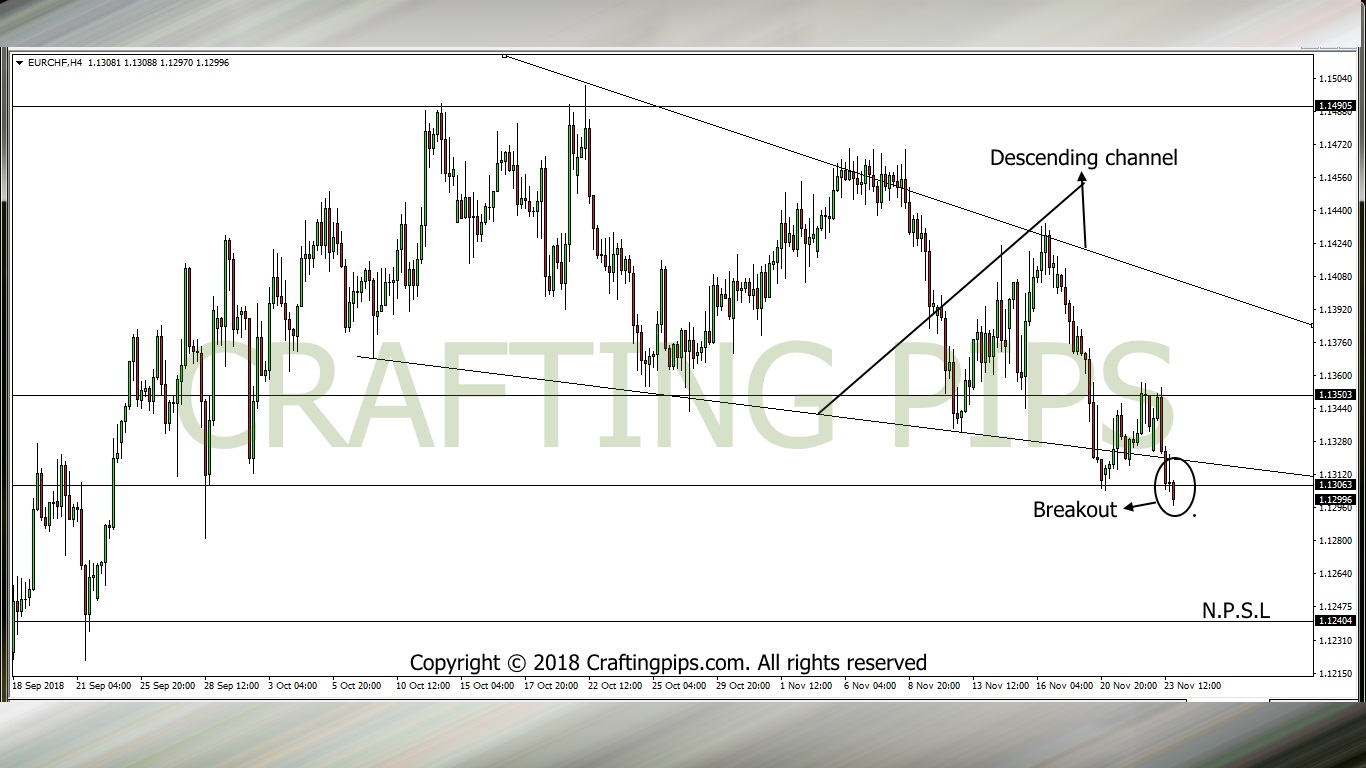This screenshot has height=768, width=1366.
Task: Click the '21 Sep 04:00' time axis label
Action: (104, 686)
